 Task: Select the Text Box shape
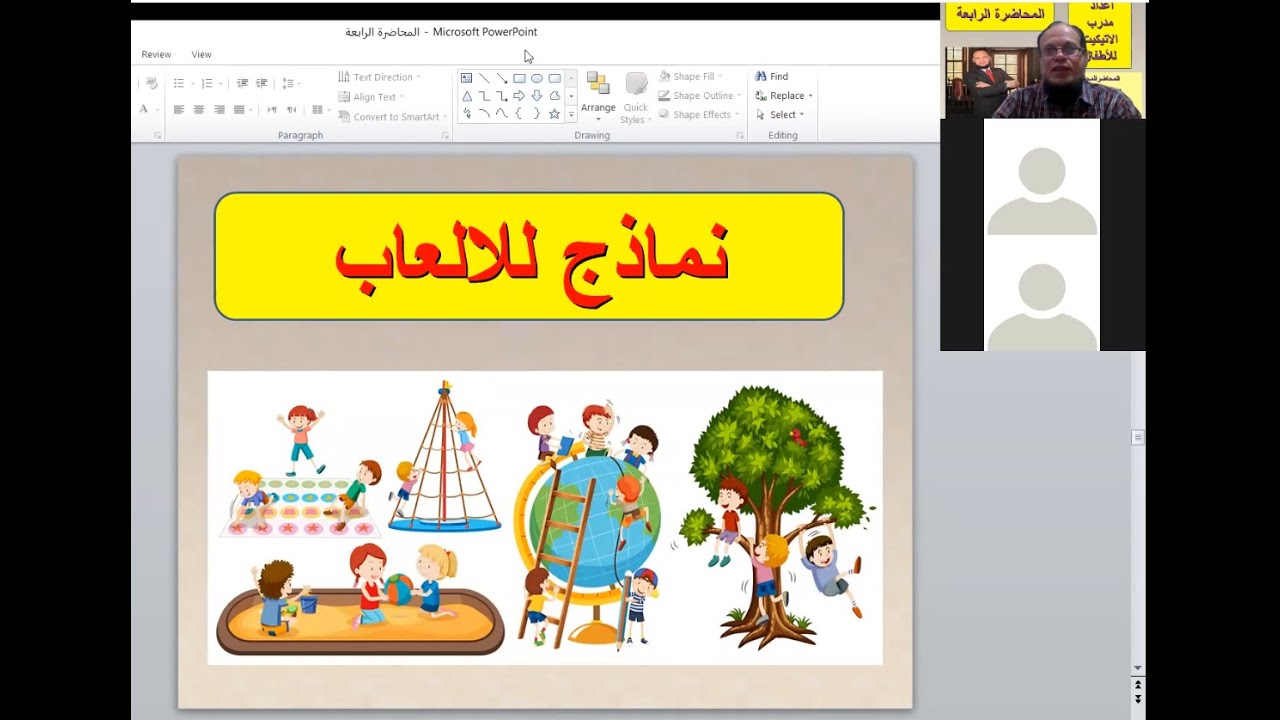[466, 78]
